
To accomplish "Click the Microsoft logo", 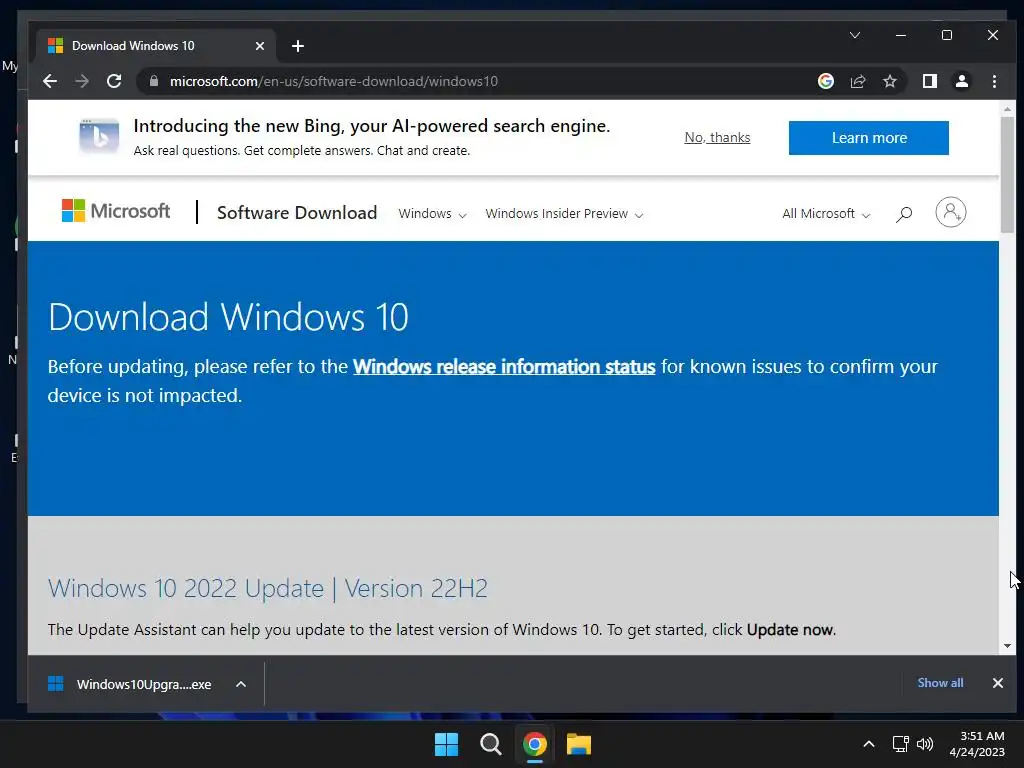I will coord(116,211).
